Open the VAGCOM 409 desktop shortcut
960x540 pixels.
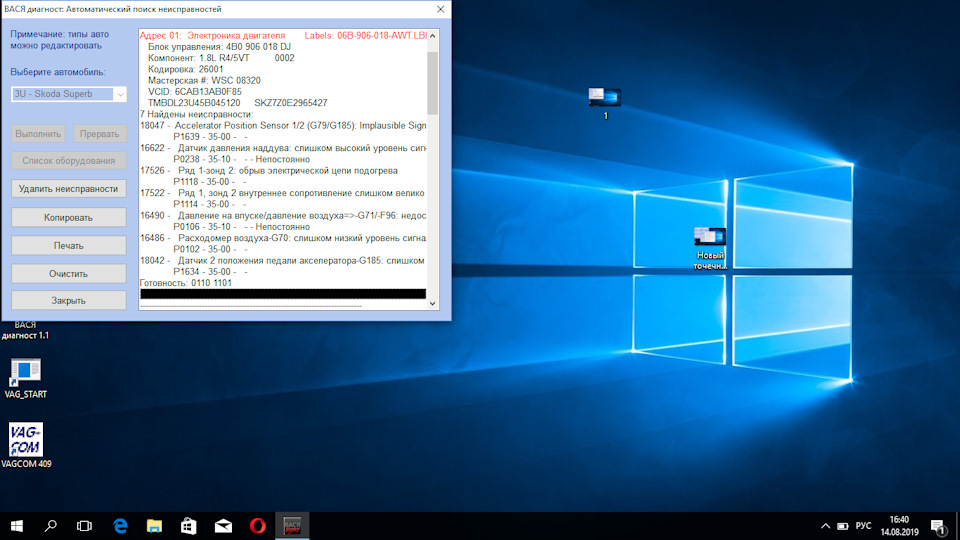pos(26,446)
